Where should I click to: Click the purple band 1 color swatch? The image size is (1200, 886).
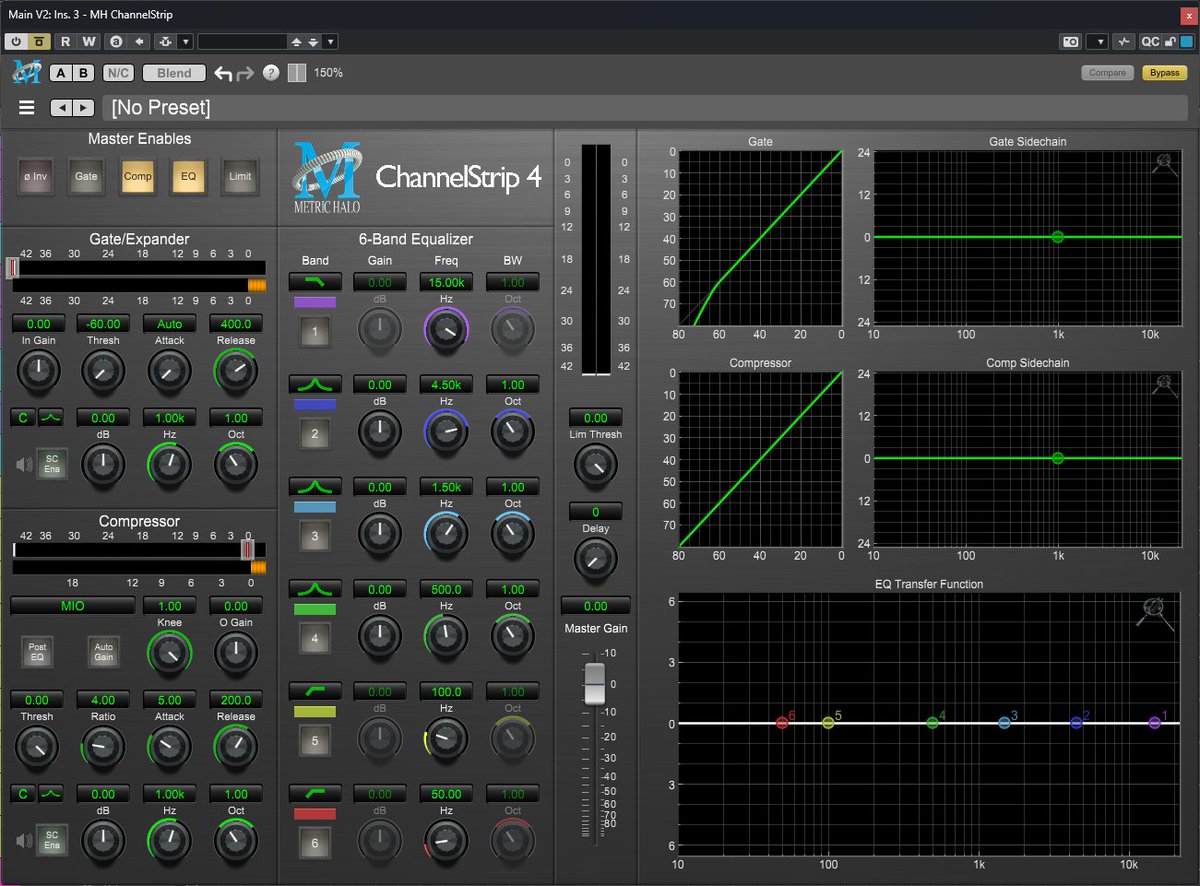(x=315, y=302)
